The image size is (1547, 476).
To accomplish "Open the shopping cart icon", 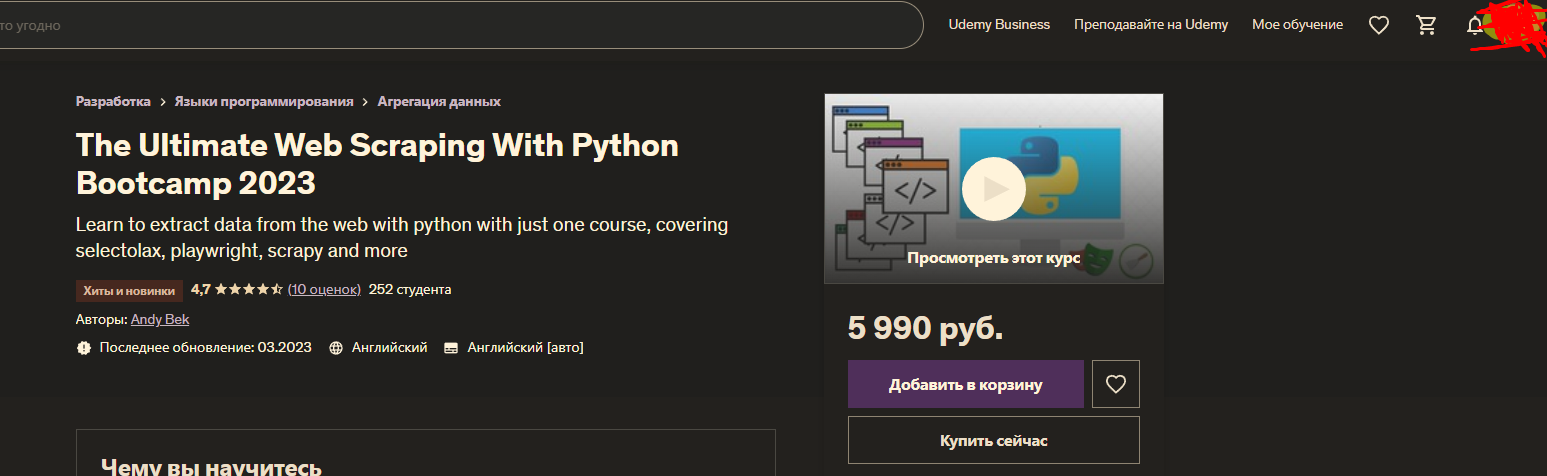I will click(1427, 25).
